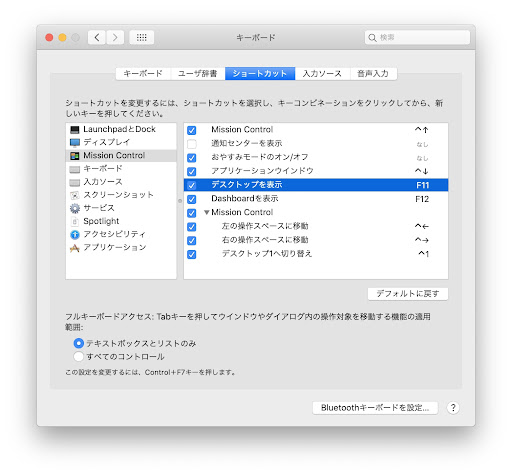
Task: Toggle おやすみモードのオン/オフ checkbox
Action: coord(192,158)
